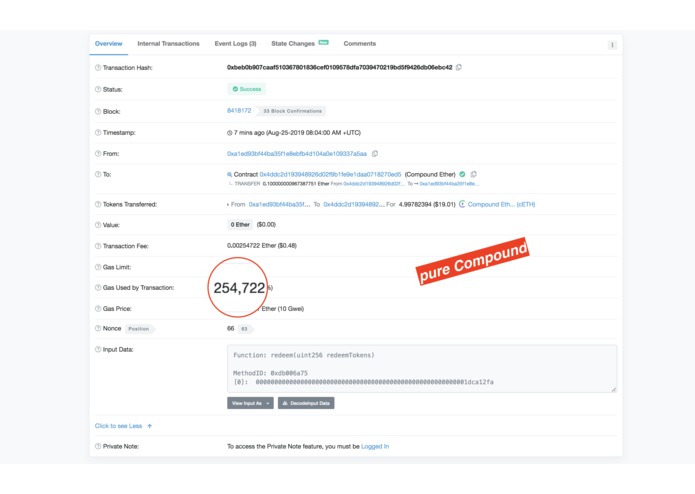695x494 pixels.
Task: Open the Internal Transactions tab
Action: 168,44
